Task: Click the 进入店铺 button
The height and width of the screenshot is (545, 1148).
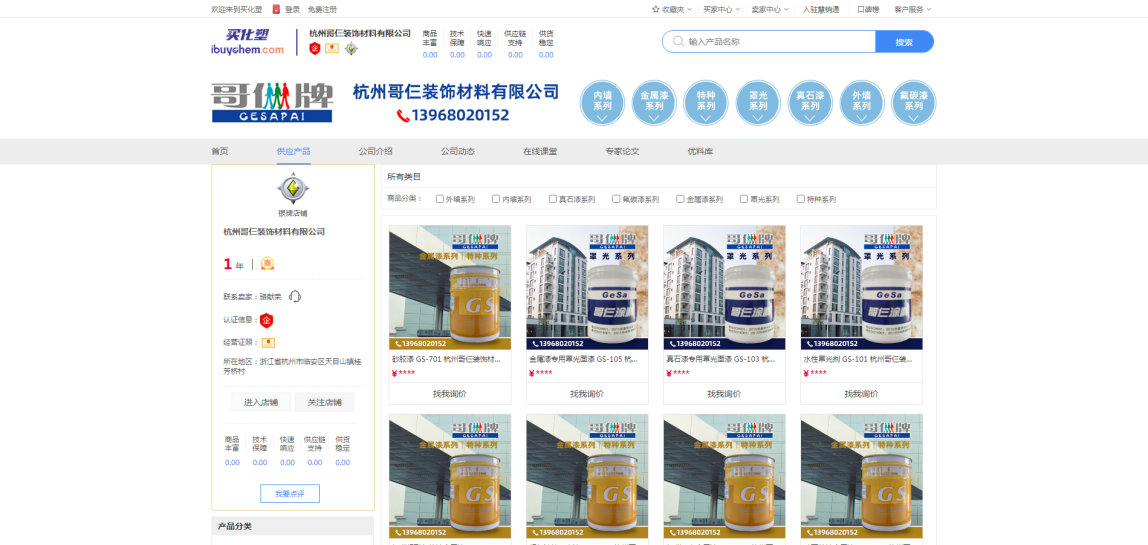Action: tap(261, 402)
